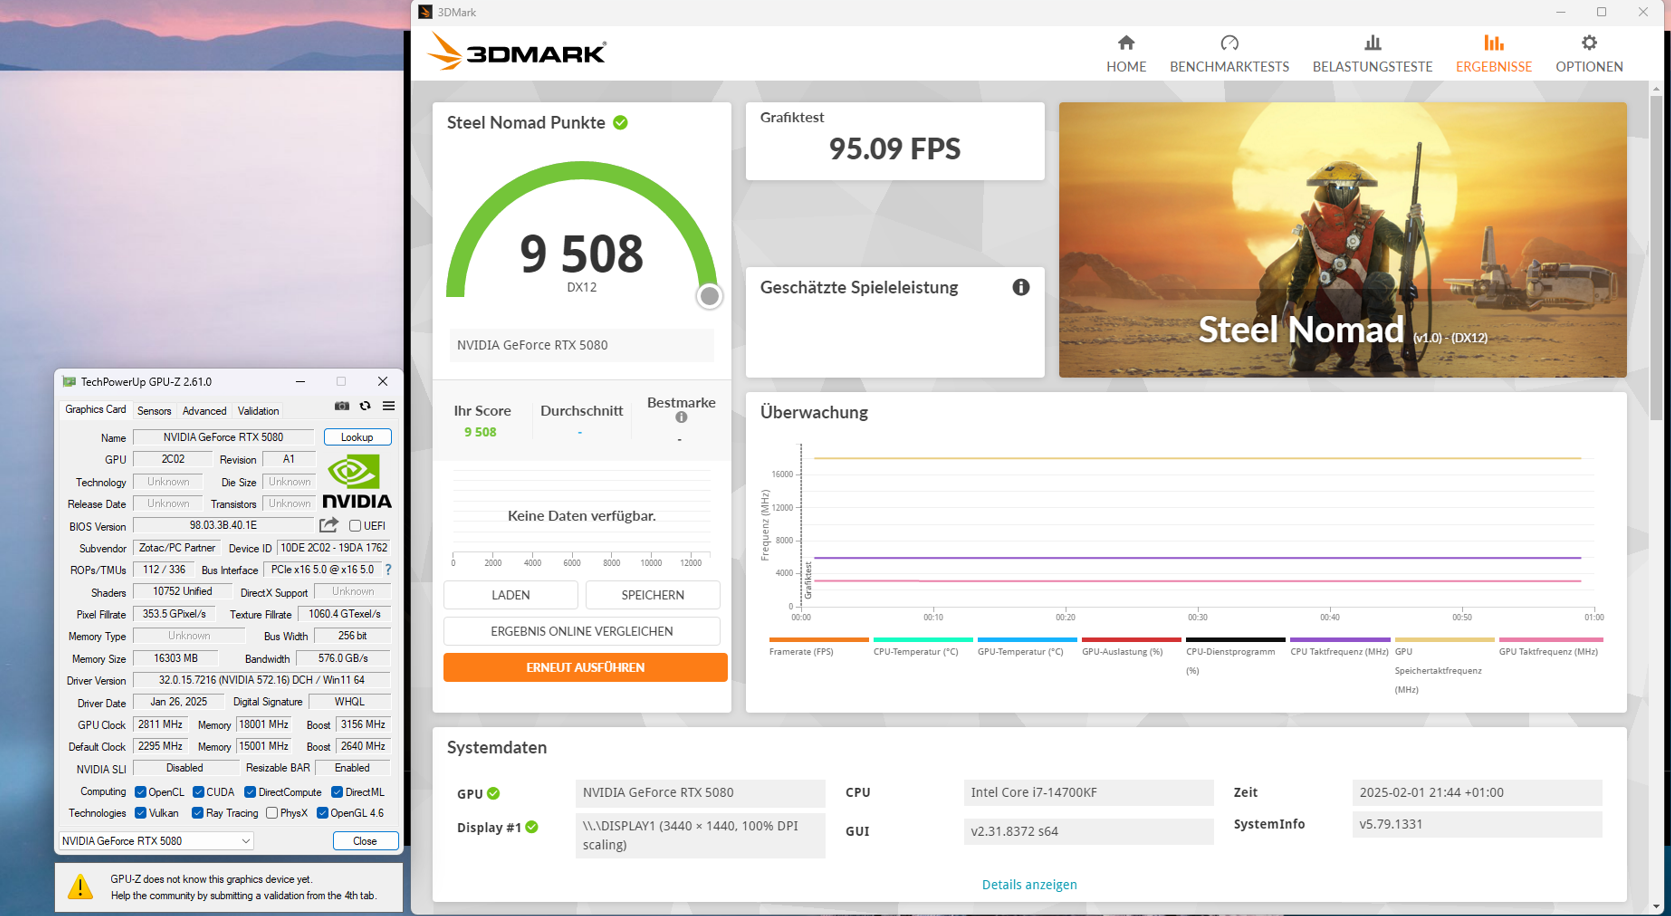Viewport: 1671px width, 916px height.
Task: Click the BIOS Version field
Action: click(x=224, y=526)
